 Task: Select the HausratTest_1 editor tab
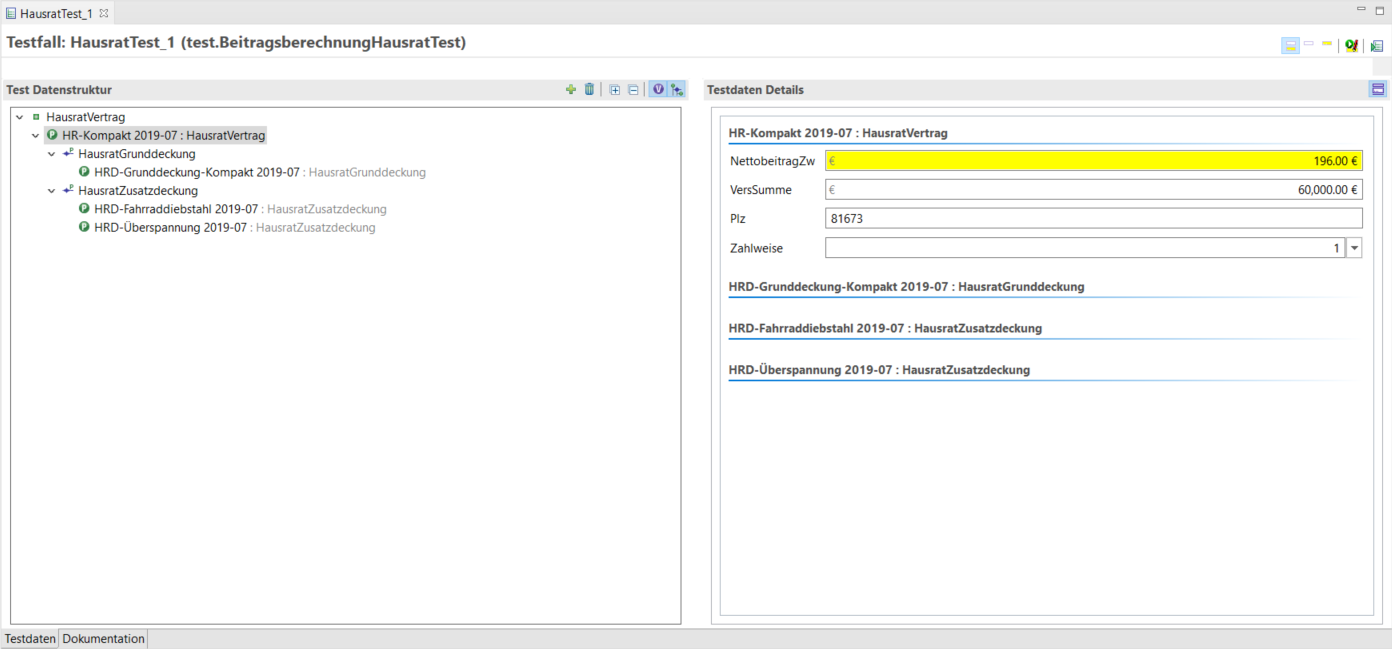(56, 13)
